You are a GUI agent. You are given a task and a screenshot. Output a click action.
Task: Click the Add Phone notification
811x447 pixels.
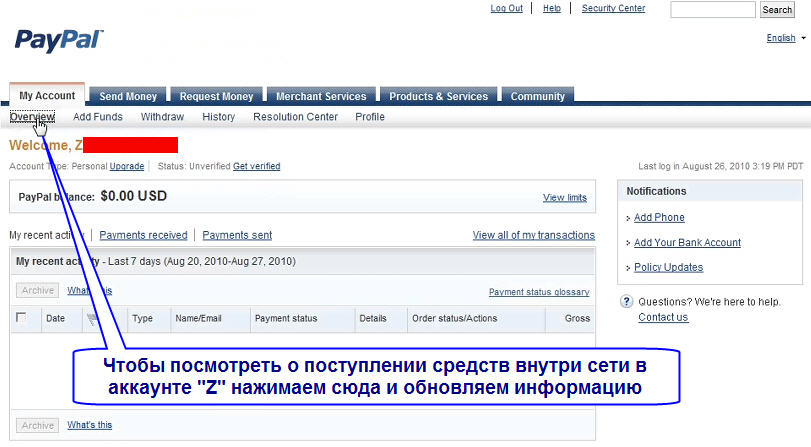(659, 217)
